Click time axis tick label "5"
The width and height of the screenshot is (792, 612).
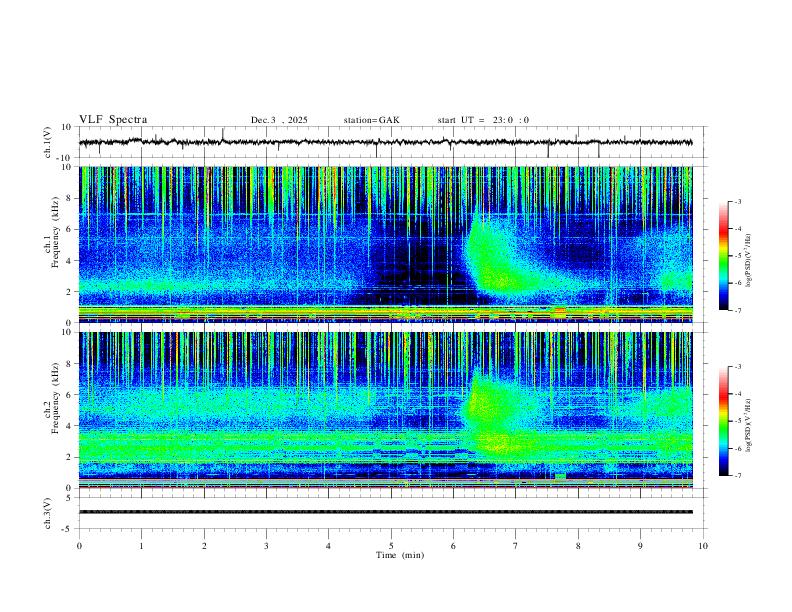click(391, 546)
